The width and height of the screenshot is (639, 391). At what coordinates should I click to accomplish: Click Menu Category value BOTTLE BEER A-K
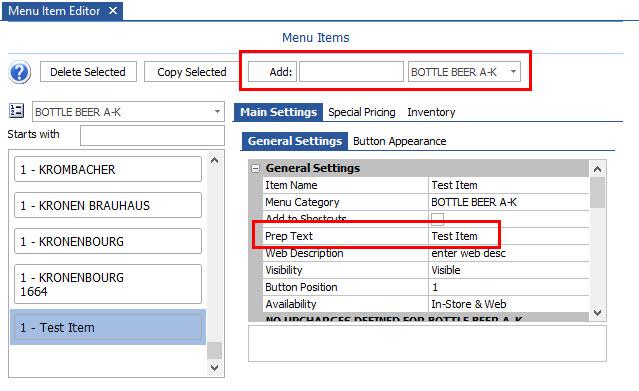pyautogui.click(x=509, y=202)
